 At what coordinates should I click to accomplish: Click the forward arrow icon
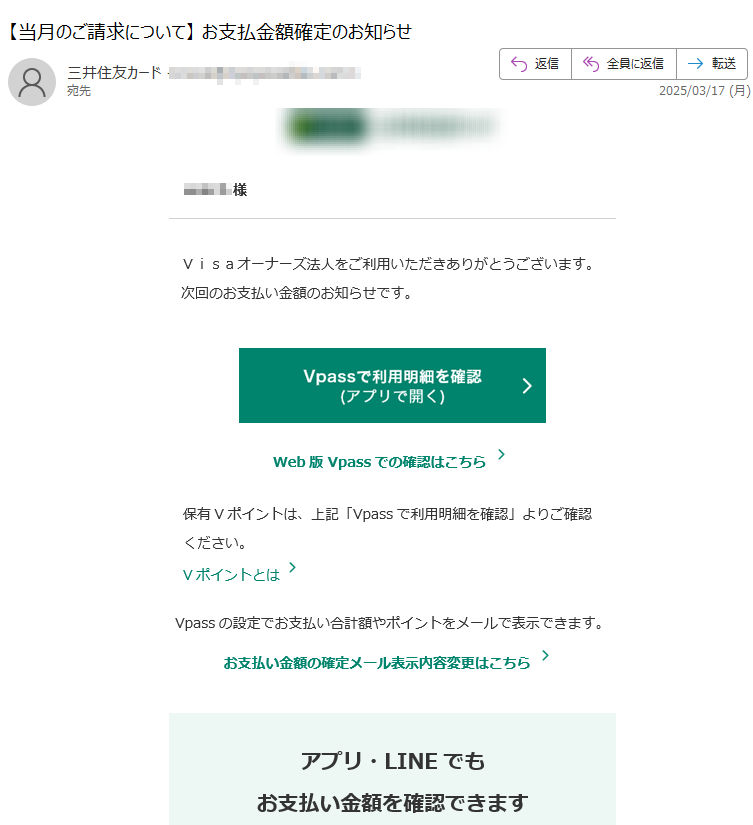tap(695, 64)
